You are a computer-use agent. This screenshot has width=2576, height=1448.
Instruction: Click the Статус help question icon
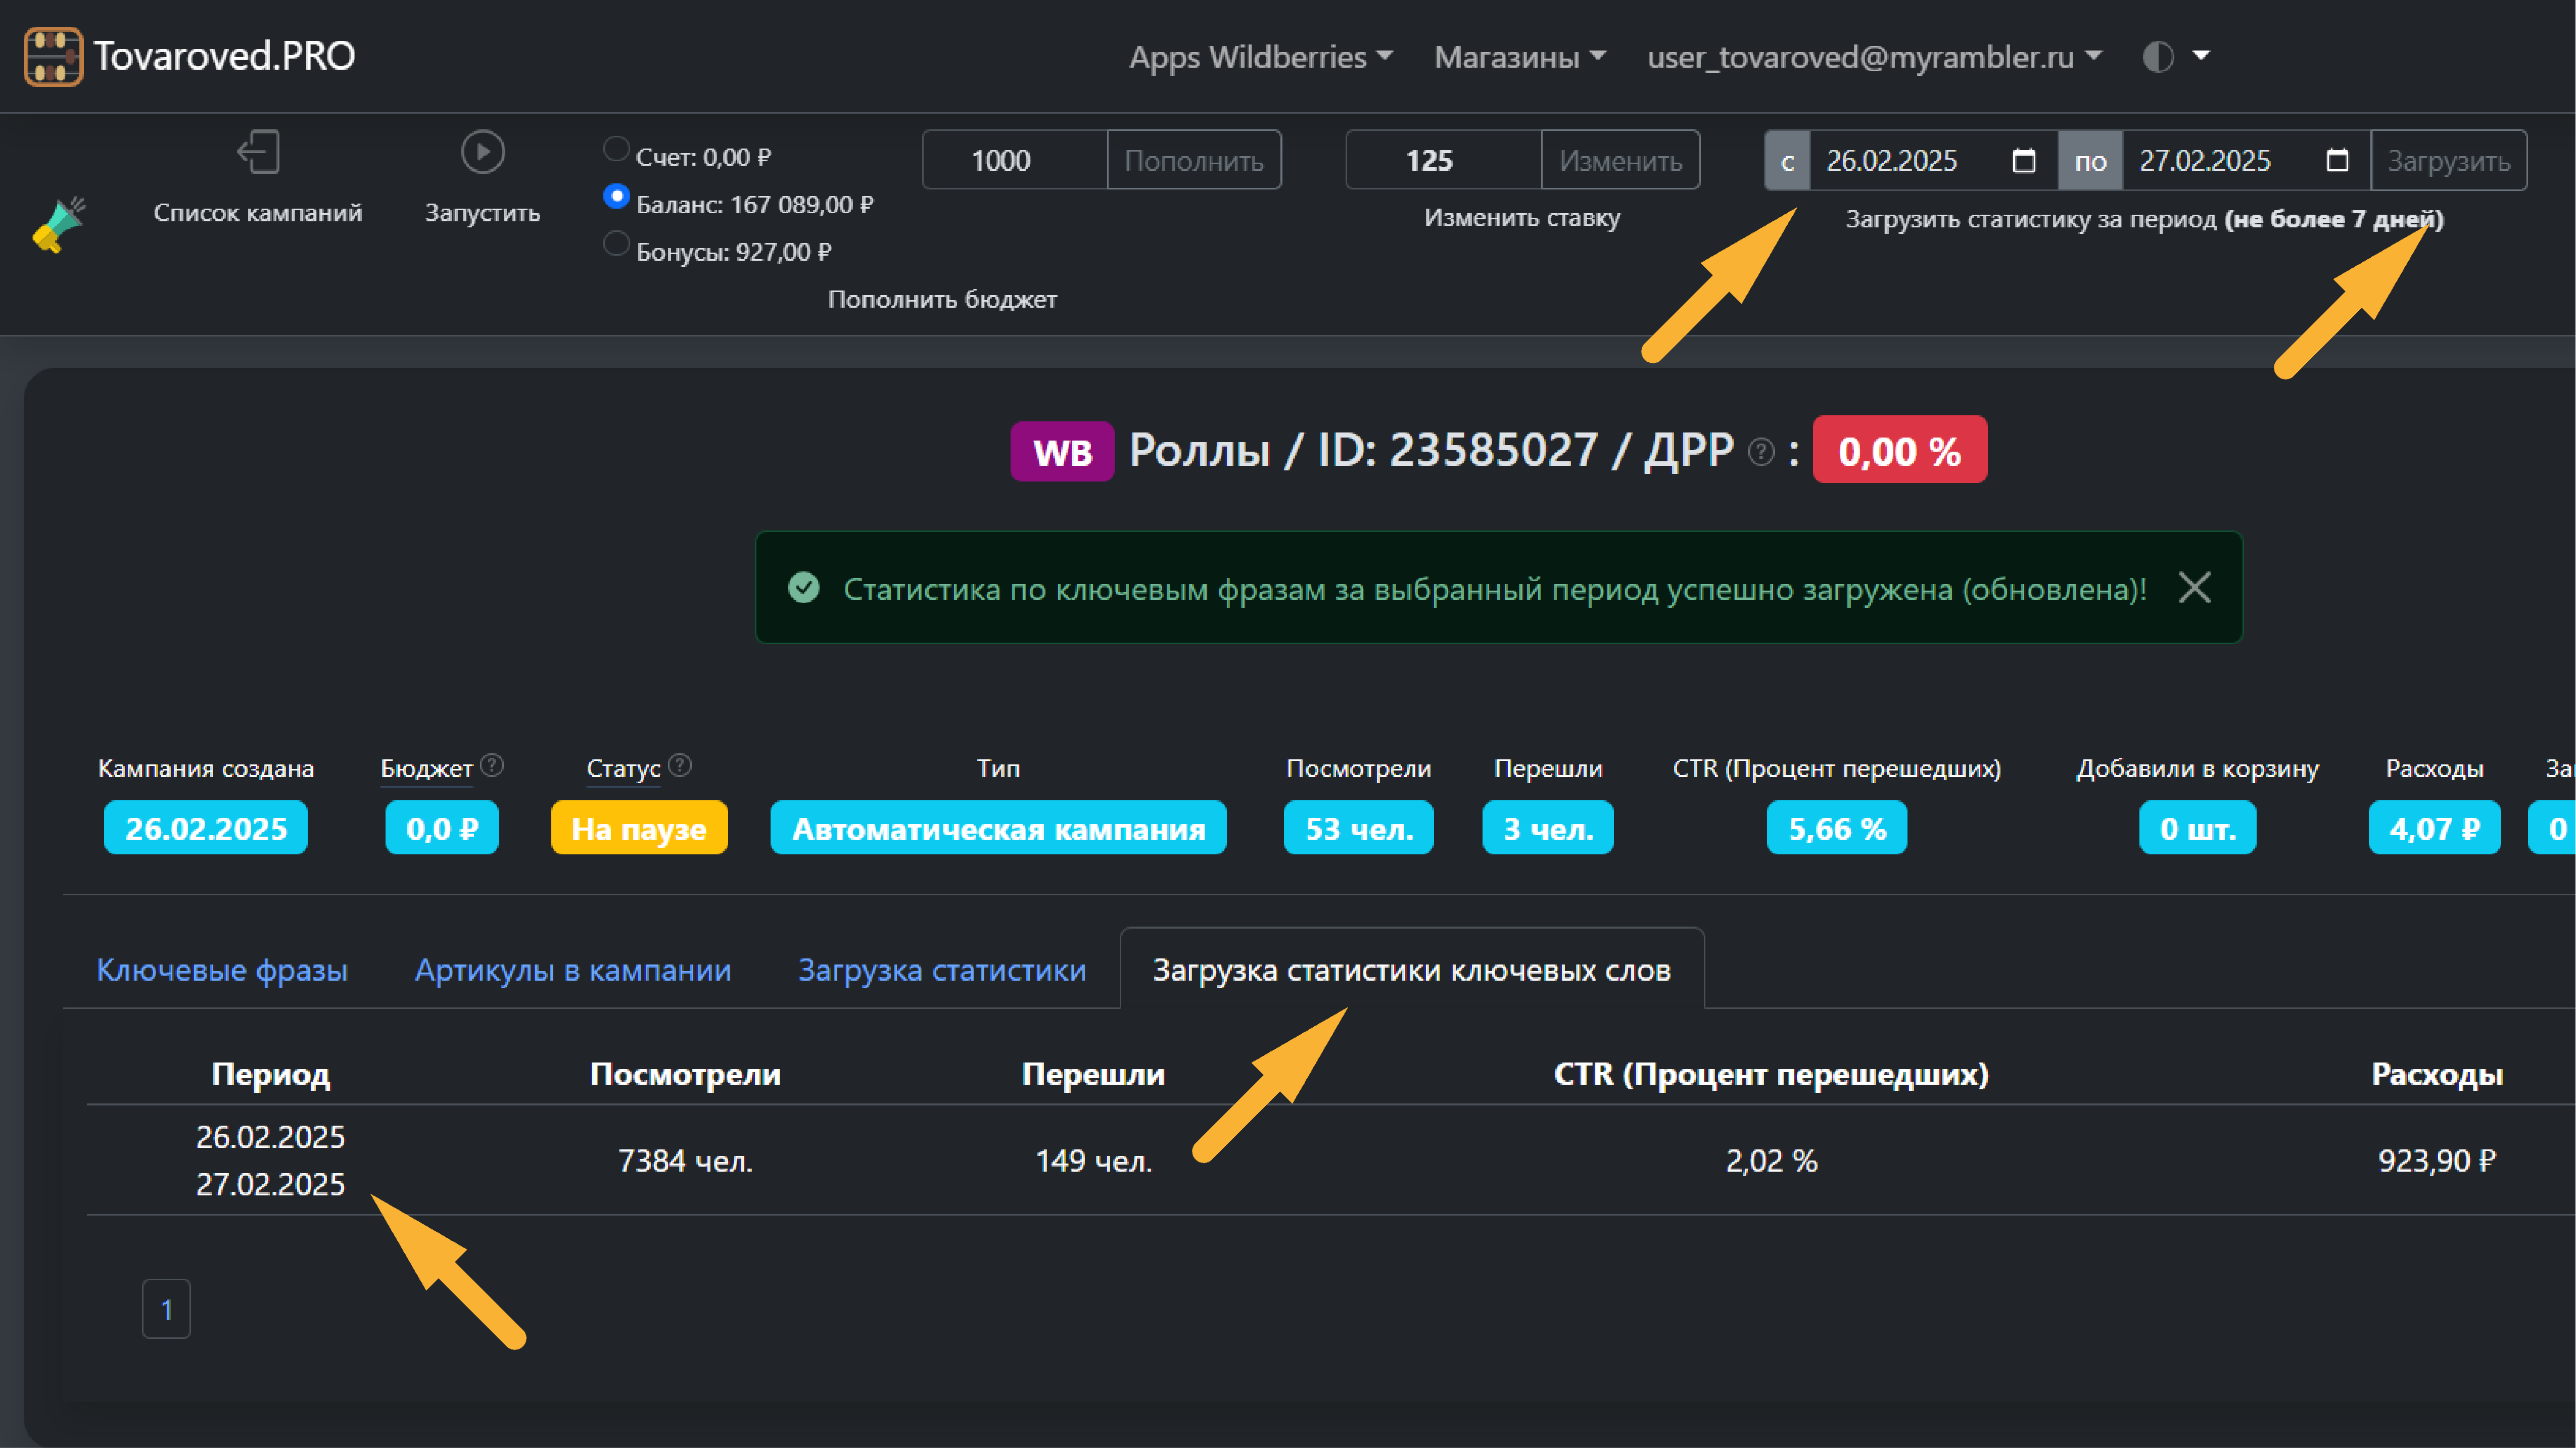pyautogui.click(x=680, y=766)
